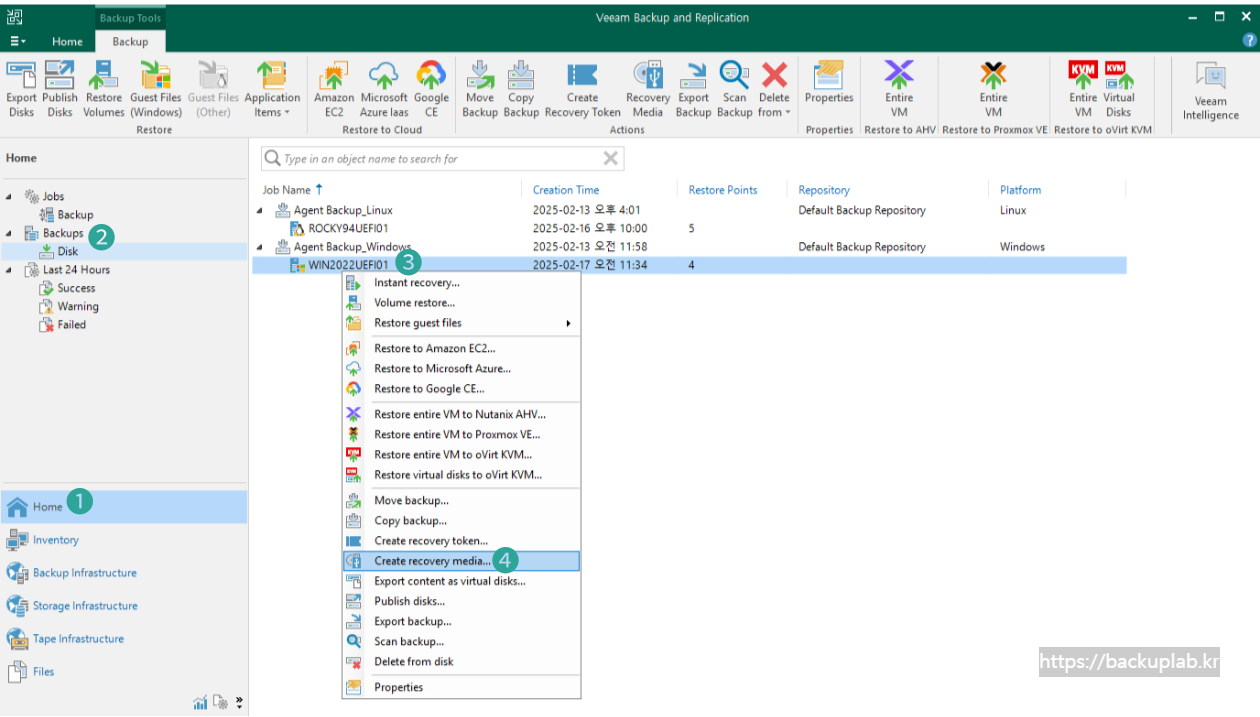Click Export Disks ribbon icon
This screenshot has height=717, width=1260.
click(x=21, y=89)
